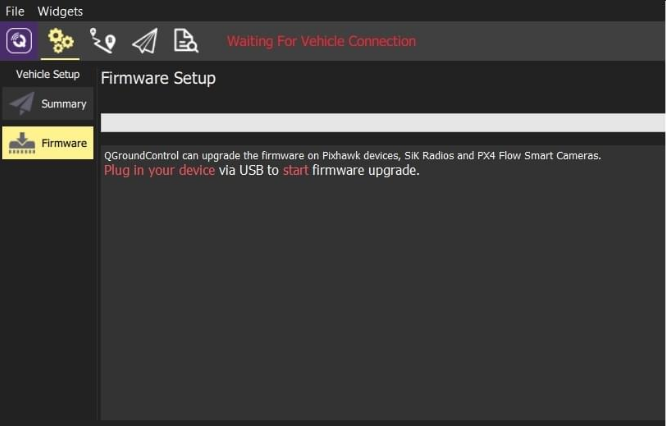666x426 pixels.
Task: Click the firmware upgrade progress bar
Action: 383,122
